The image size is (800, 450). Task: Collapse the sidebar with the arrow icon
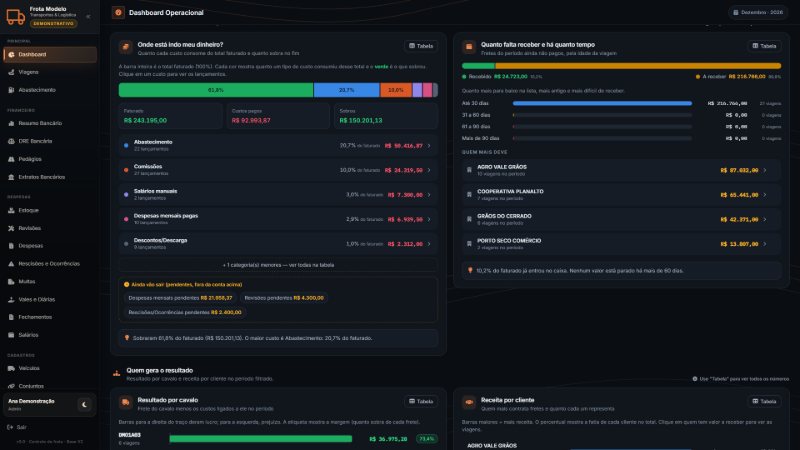pos(88,16)
